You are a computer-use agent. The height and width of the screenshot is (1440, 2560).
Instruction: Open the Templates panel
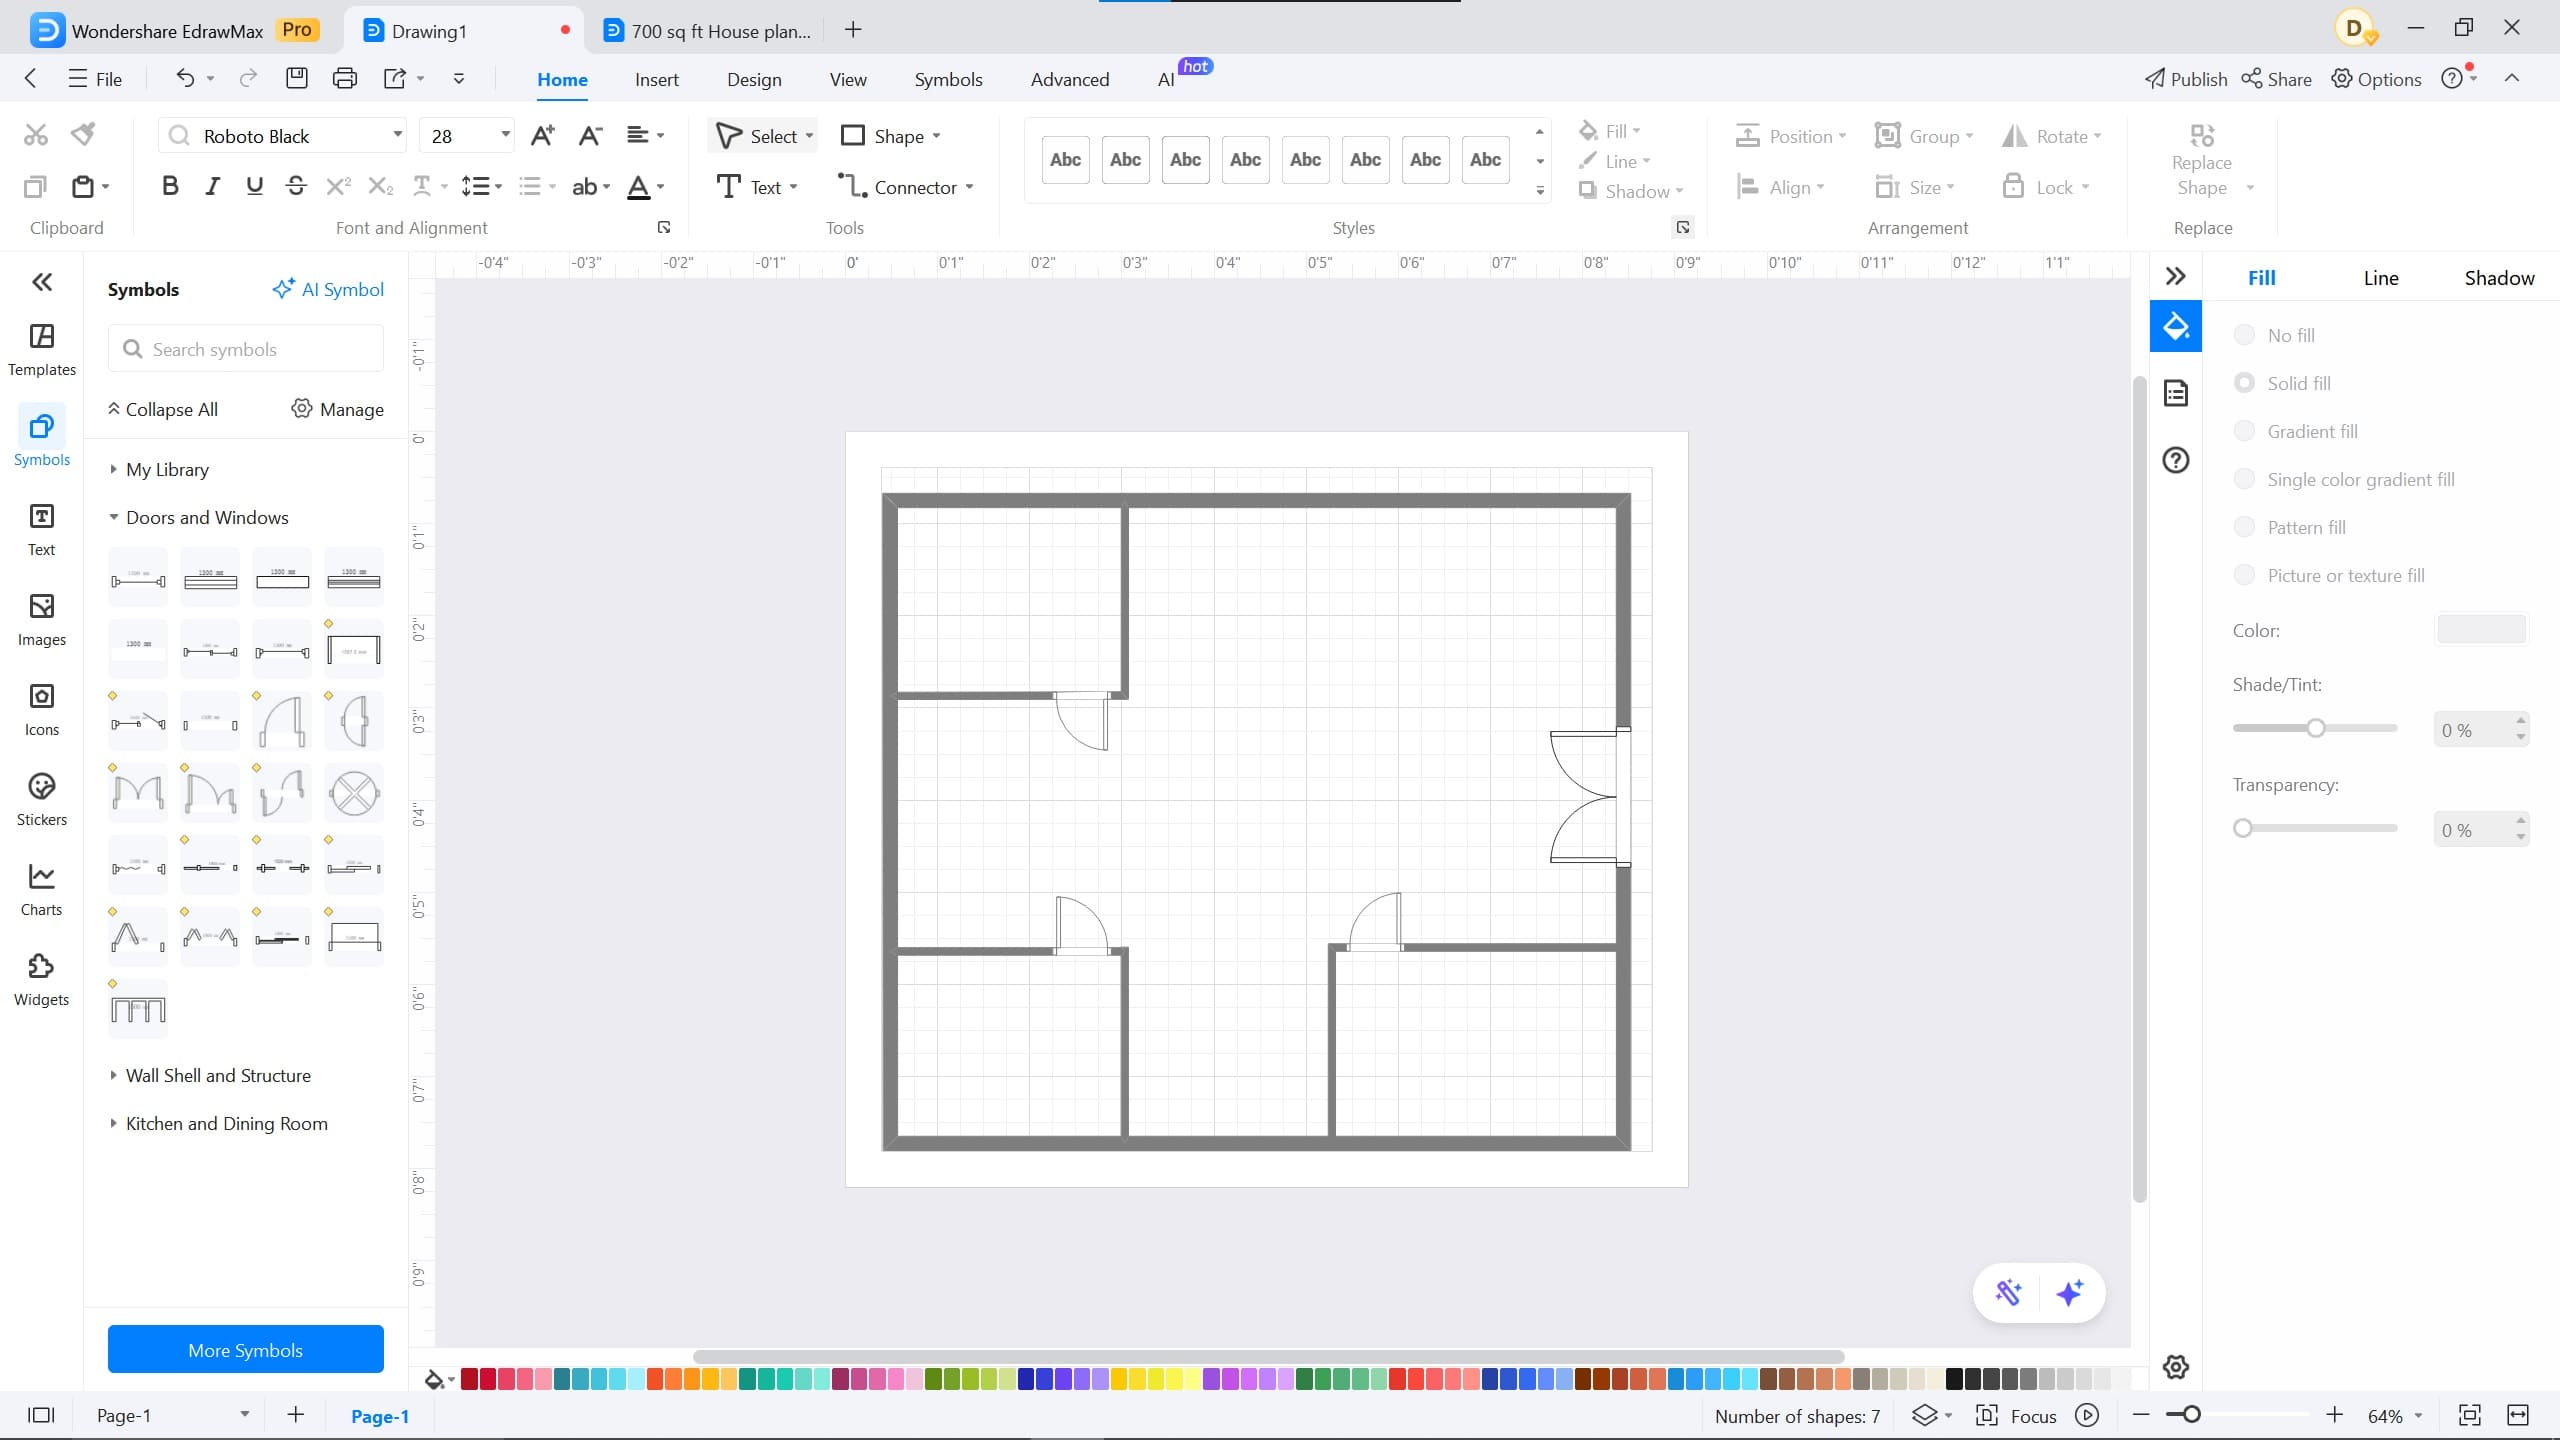(41, 348)
